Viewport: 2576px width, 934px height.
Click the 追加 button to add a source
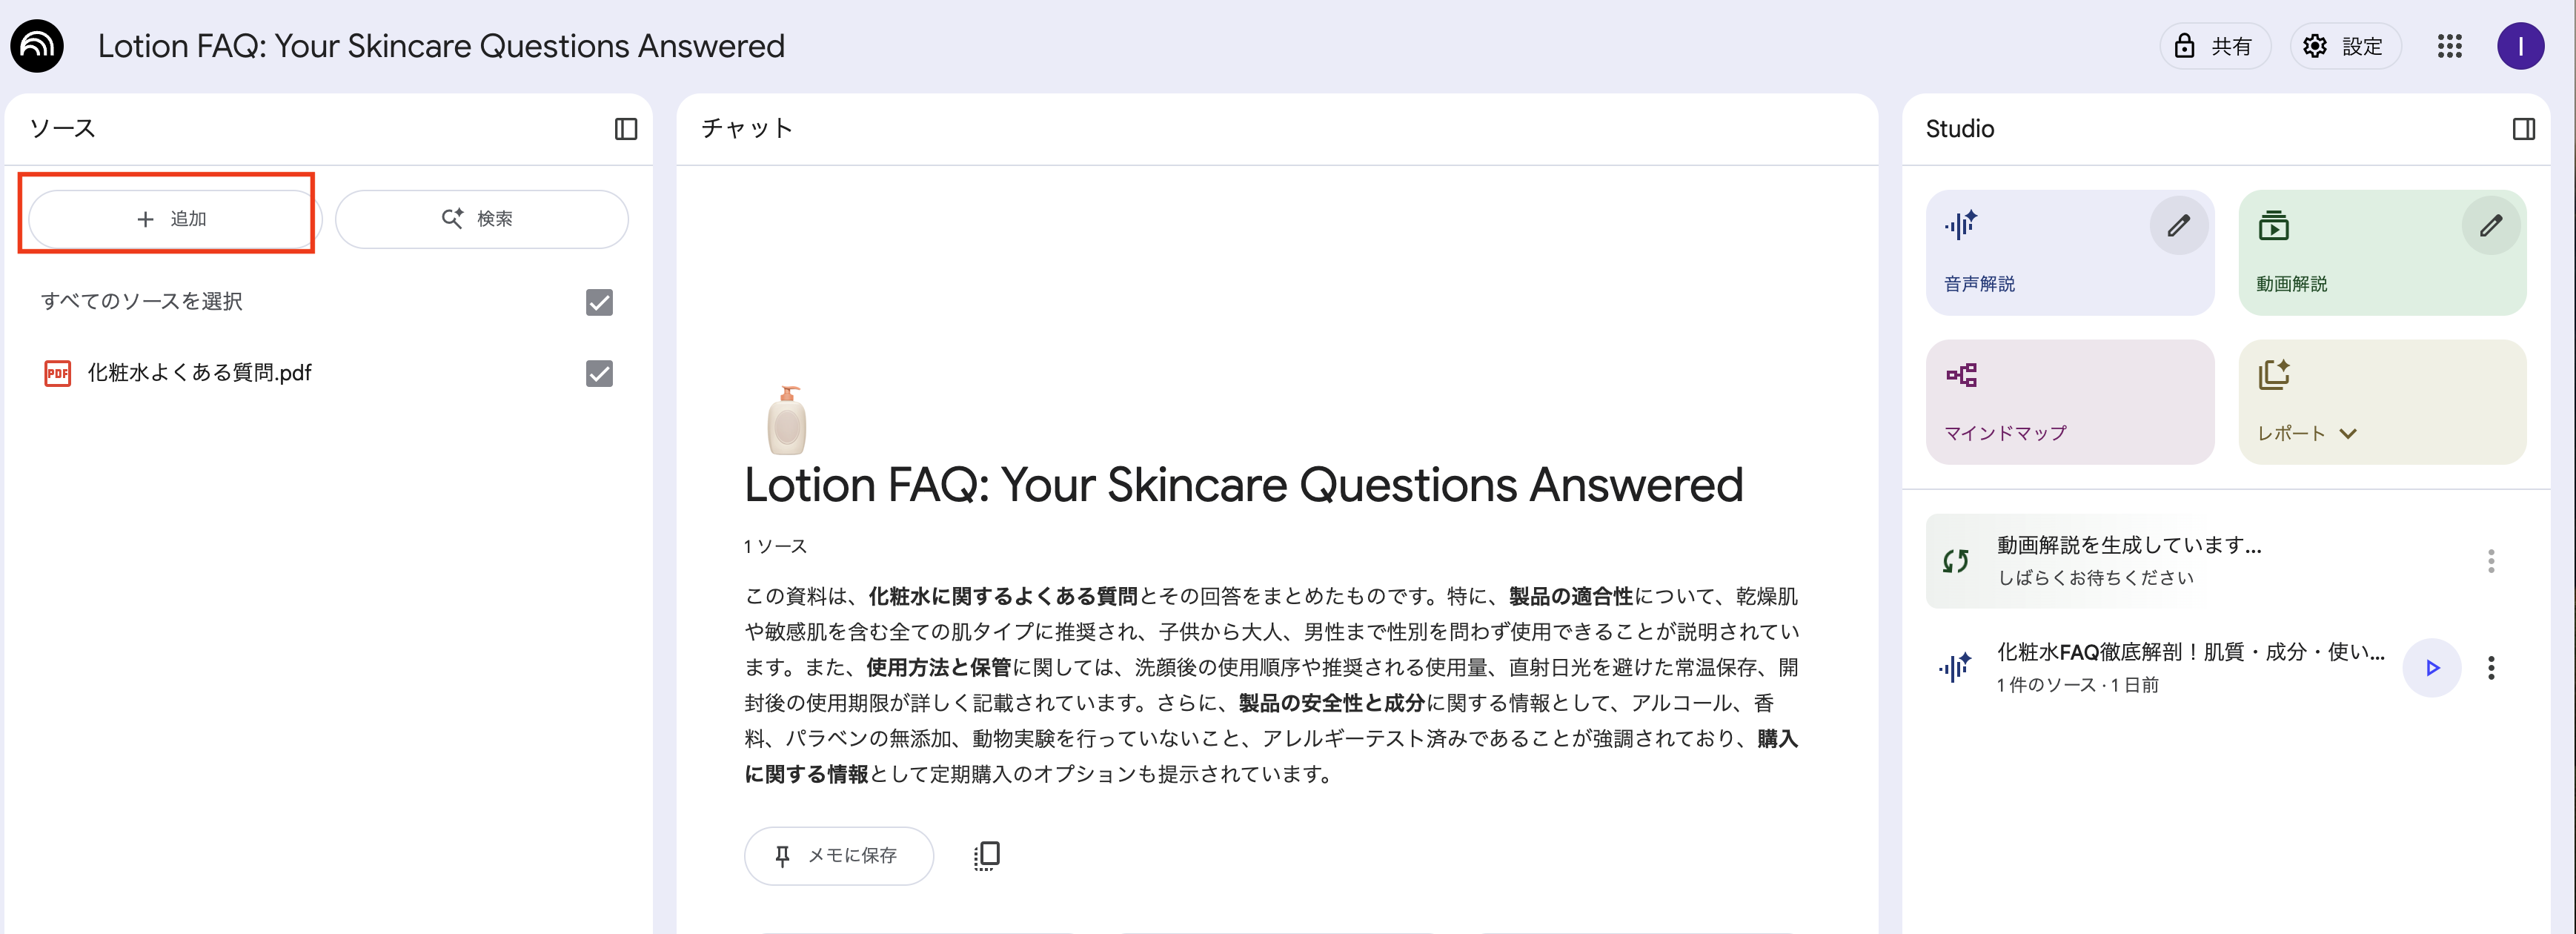pyautogui.click(x=171, y=219)
